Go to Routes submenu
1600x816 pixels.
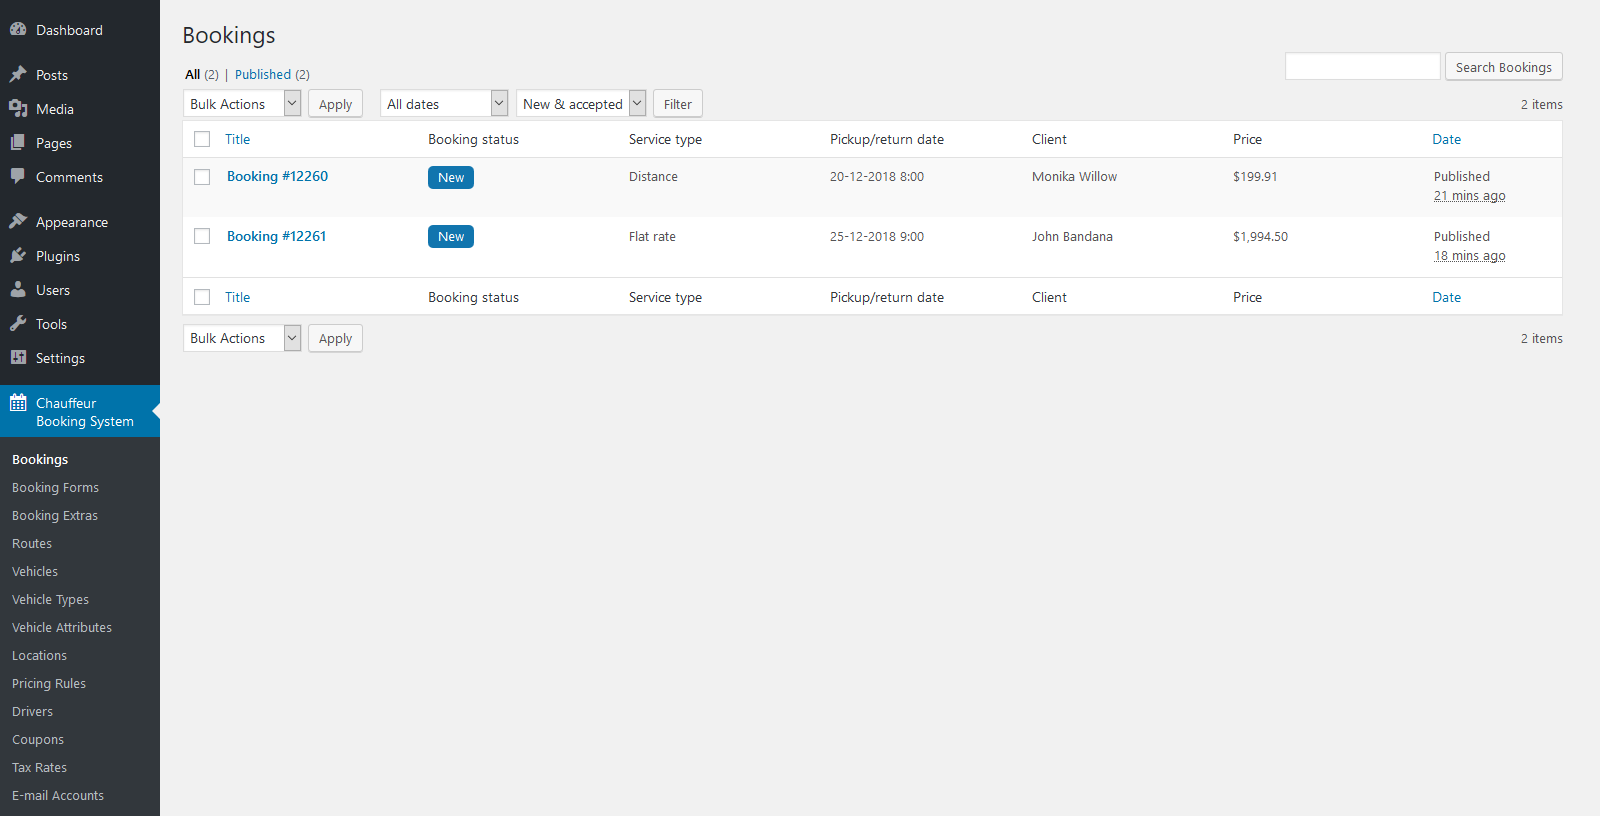point(32,543)
